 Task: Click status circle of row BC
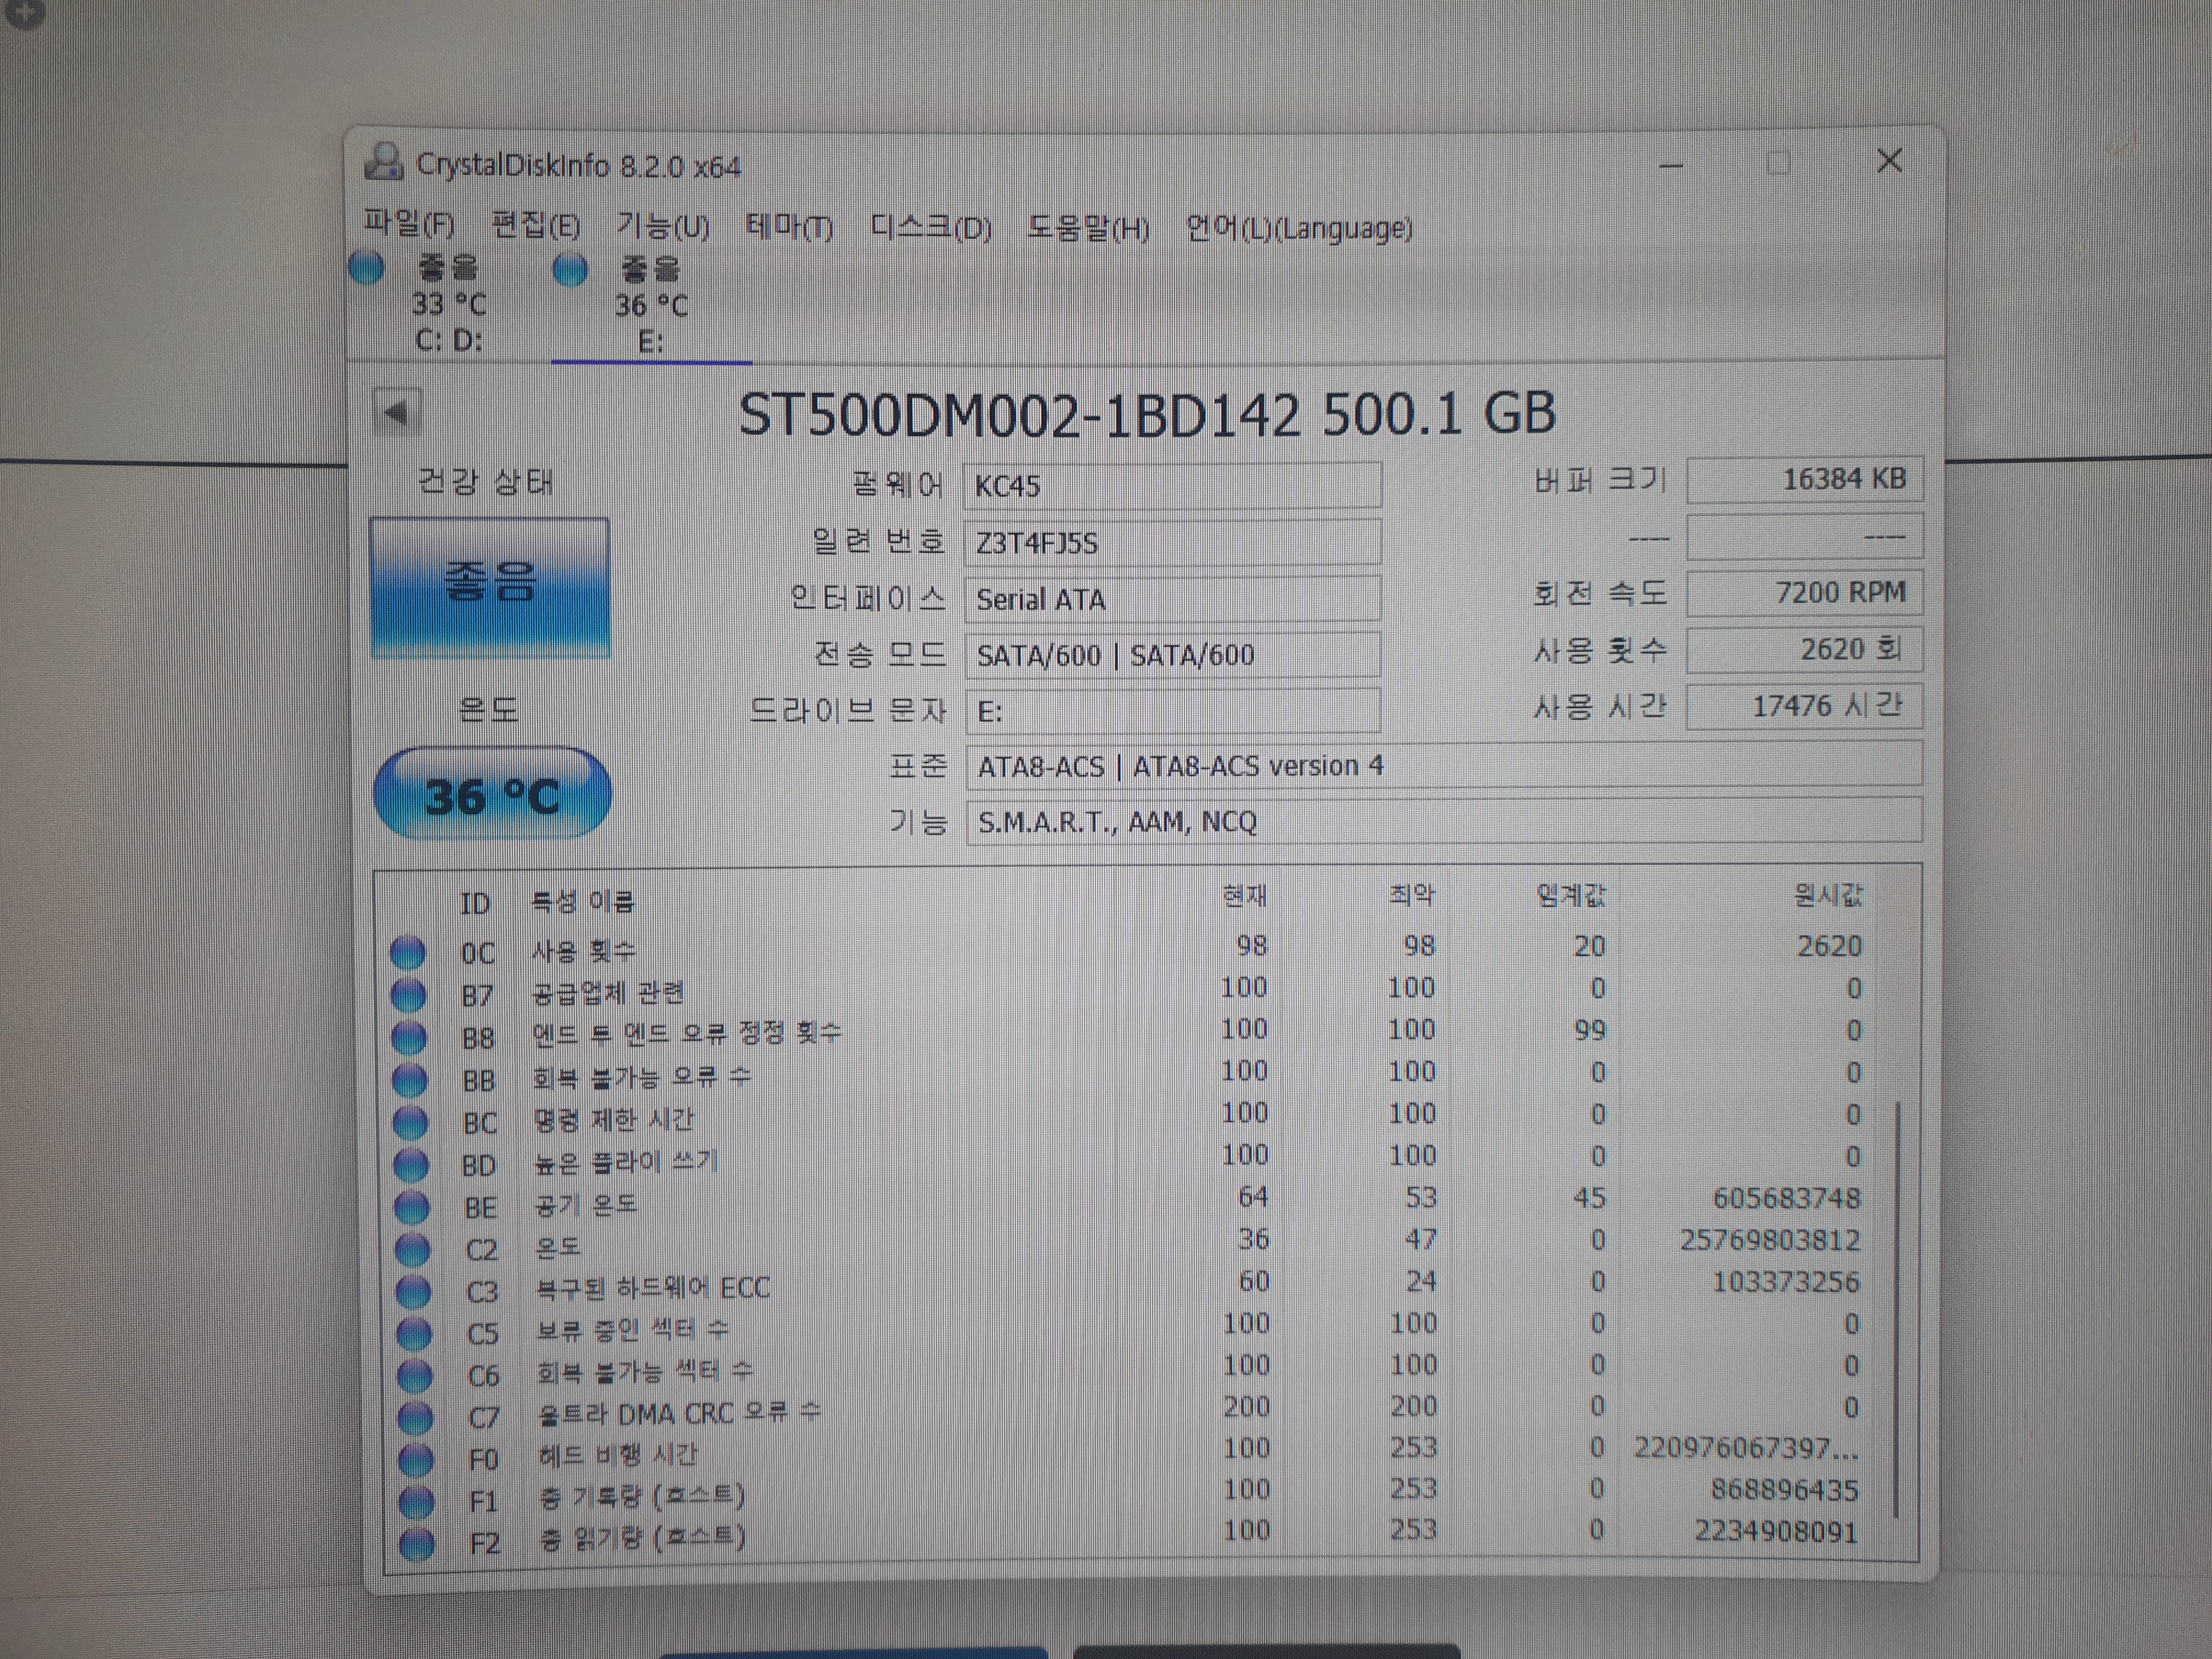[410, 1122]
